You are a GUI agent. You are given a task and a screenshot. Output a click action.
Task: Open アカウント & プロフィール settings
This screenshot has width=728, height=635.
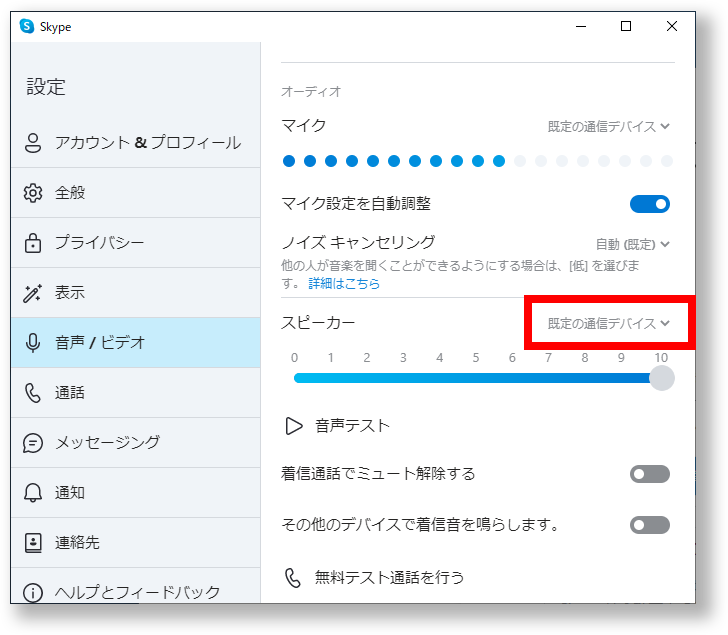pos(136,143)
